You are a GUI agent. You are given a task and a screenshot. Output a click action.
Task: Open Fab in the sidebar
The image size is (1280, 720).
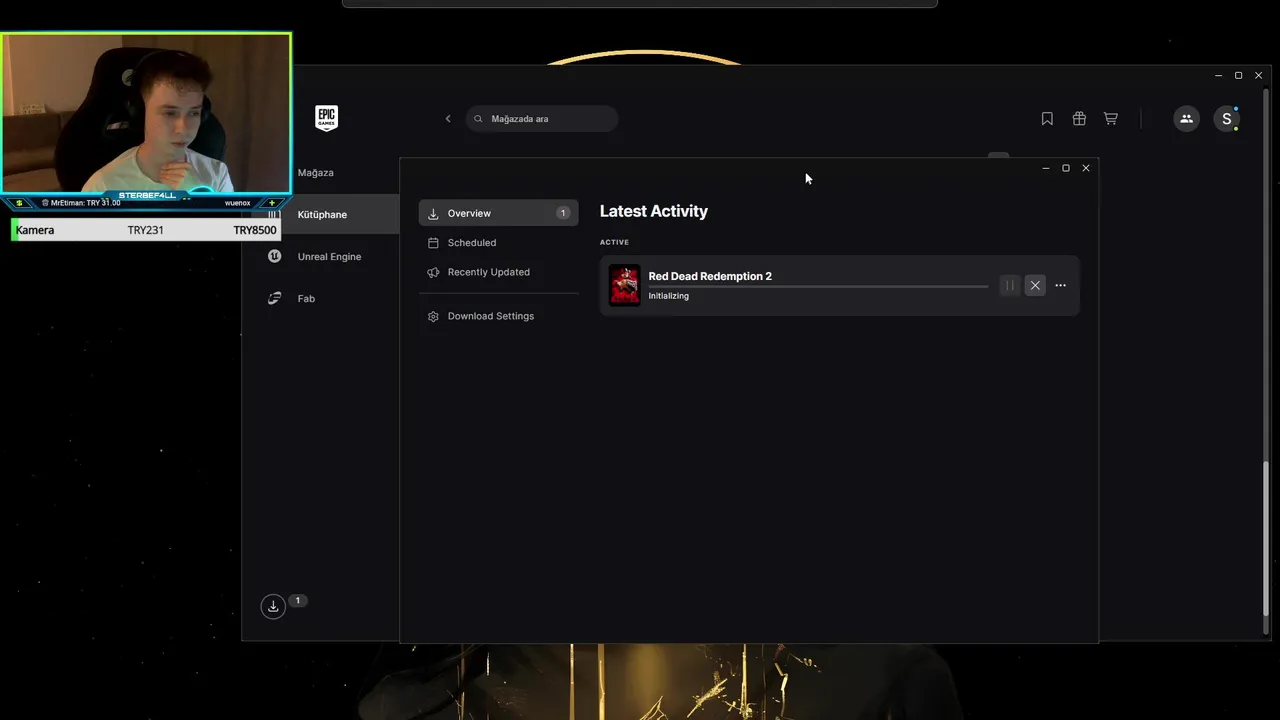306,299
